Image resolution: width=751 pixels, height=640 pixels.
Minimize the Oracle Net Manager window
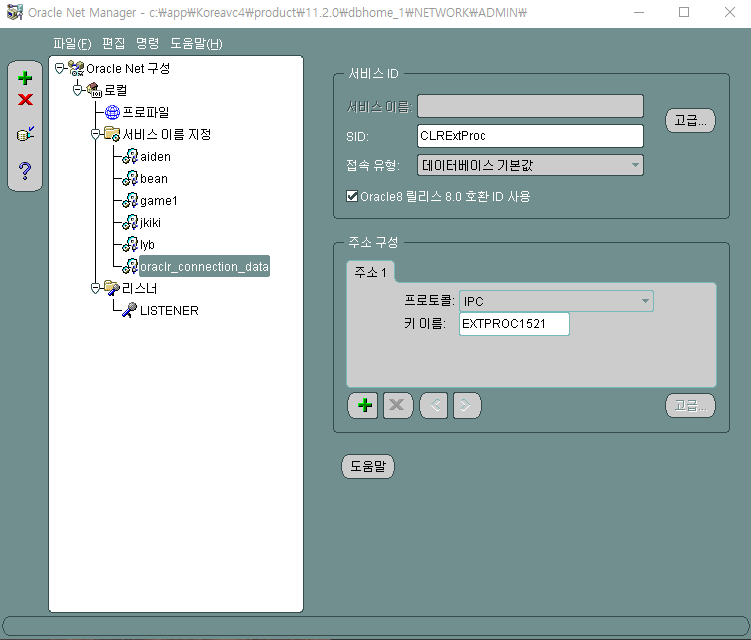(639, 12)
